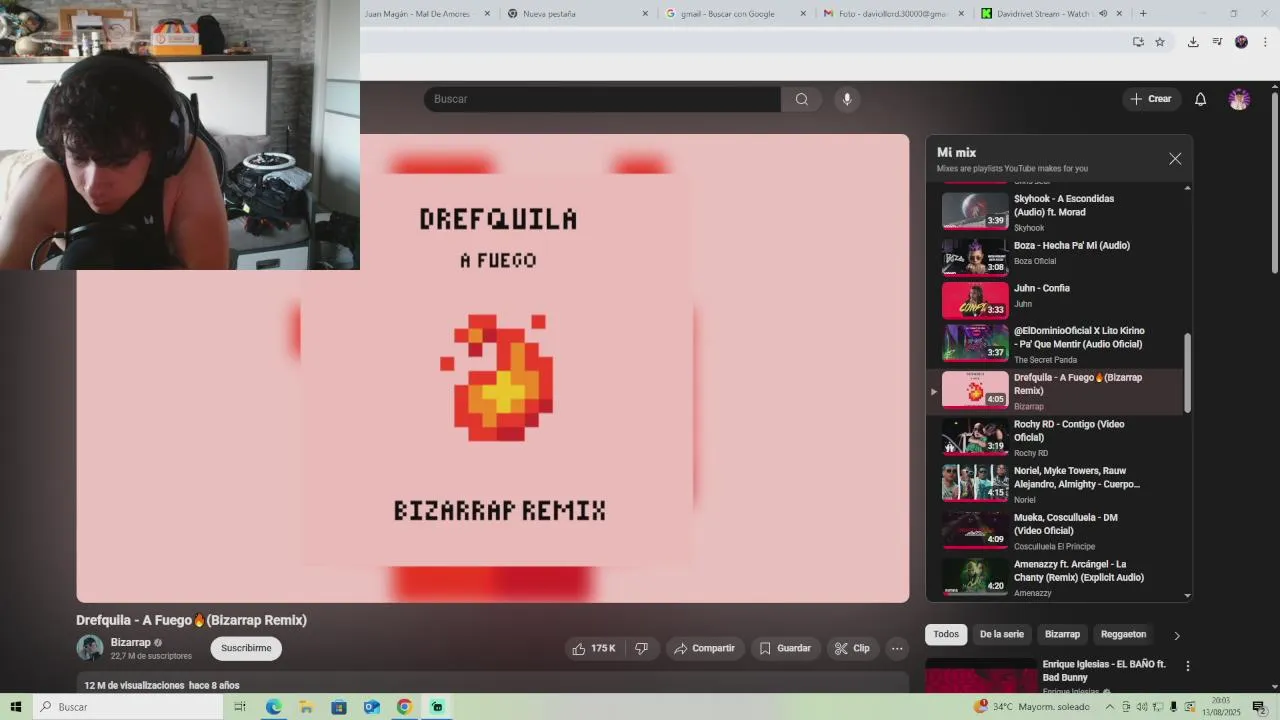Save video with Guardar button
Image resolution: width=1280 pixels, height=720 pixels.
(x=785, y=648)
